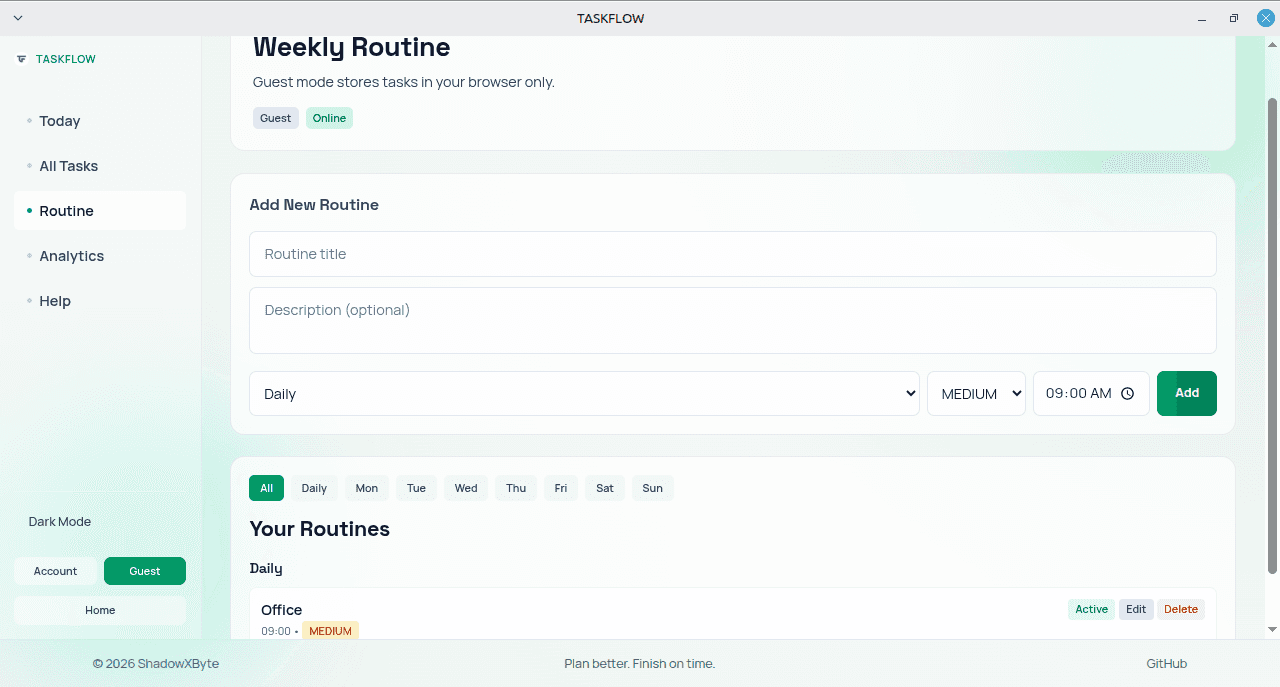Edit the Office routine
This screenshot has width=1280, height=687.
point(1136,609)
